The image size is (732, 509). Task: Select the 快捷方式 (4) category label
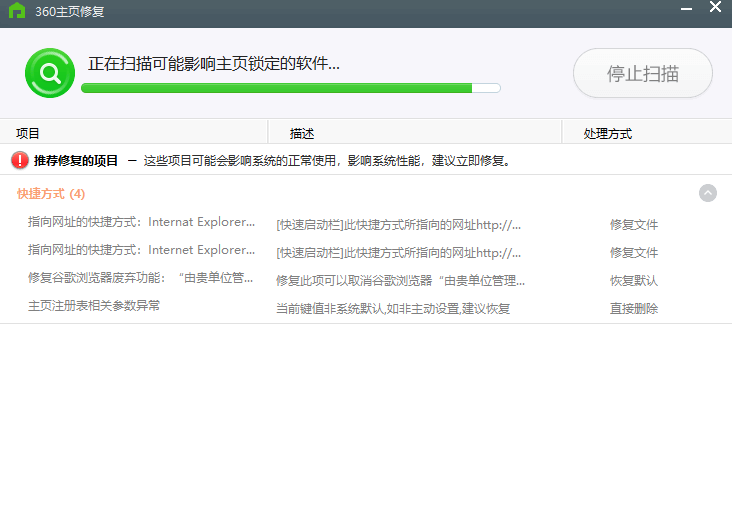pos(51,194)
